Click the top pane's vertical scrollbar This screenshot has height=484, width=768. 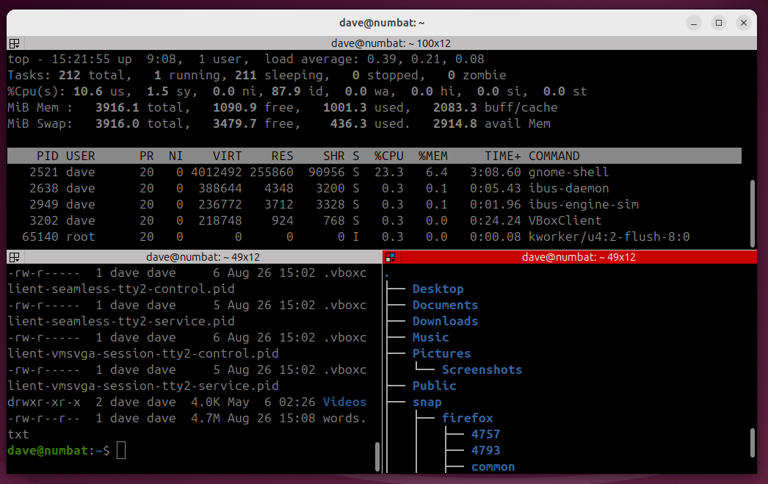[752, 214]
